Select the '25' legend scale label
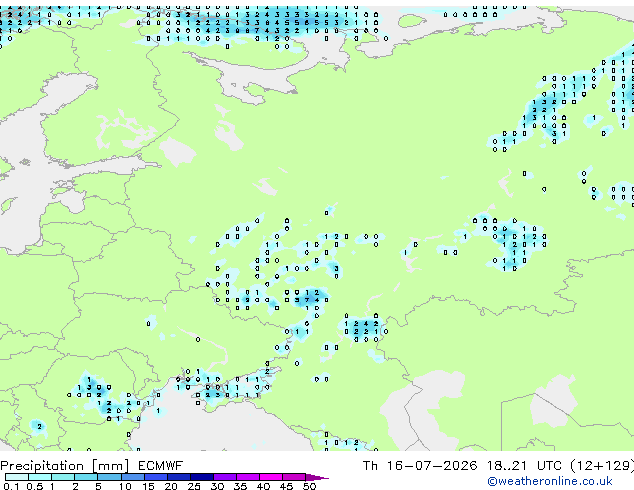This screenshot has width=634, height=490. point(194,486)
